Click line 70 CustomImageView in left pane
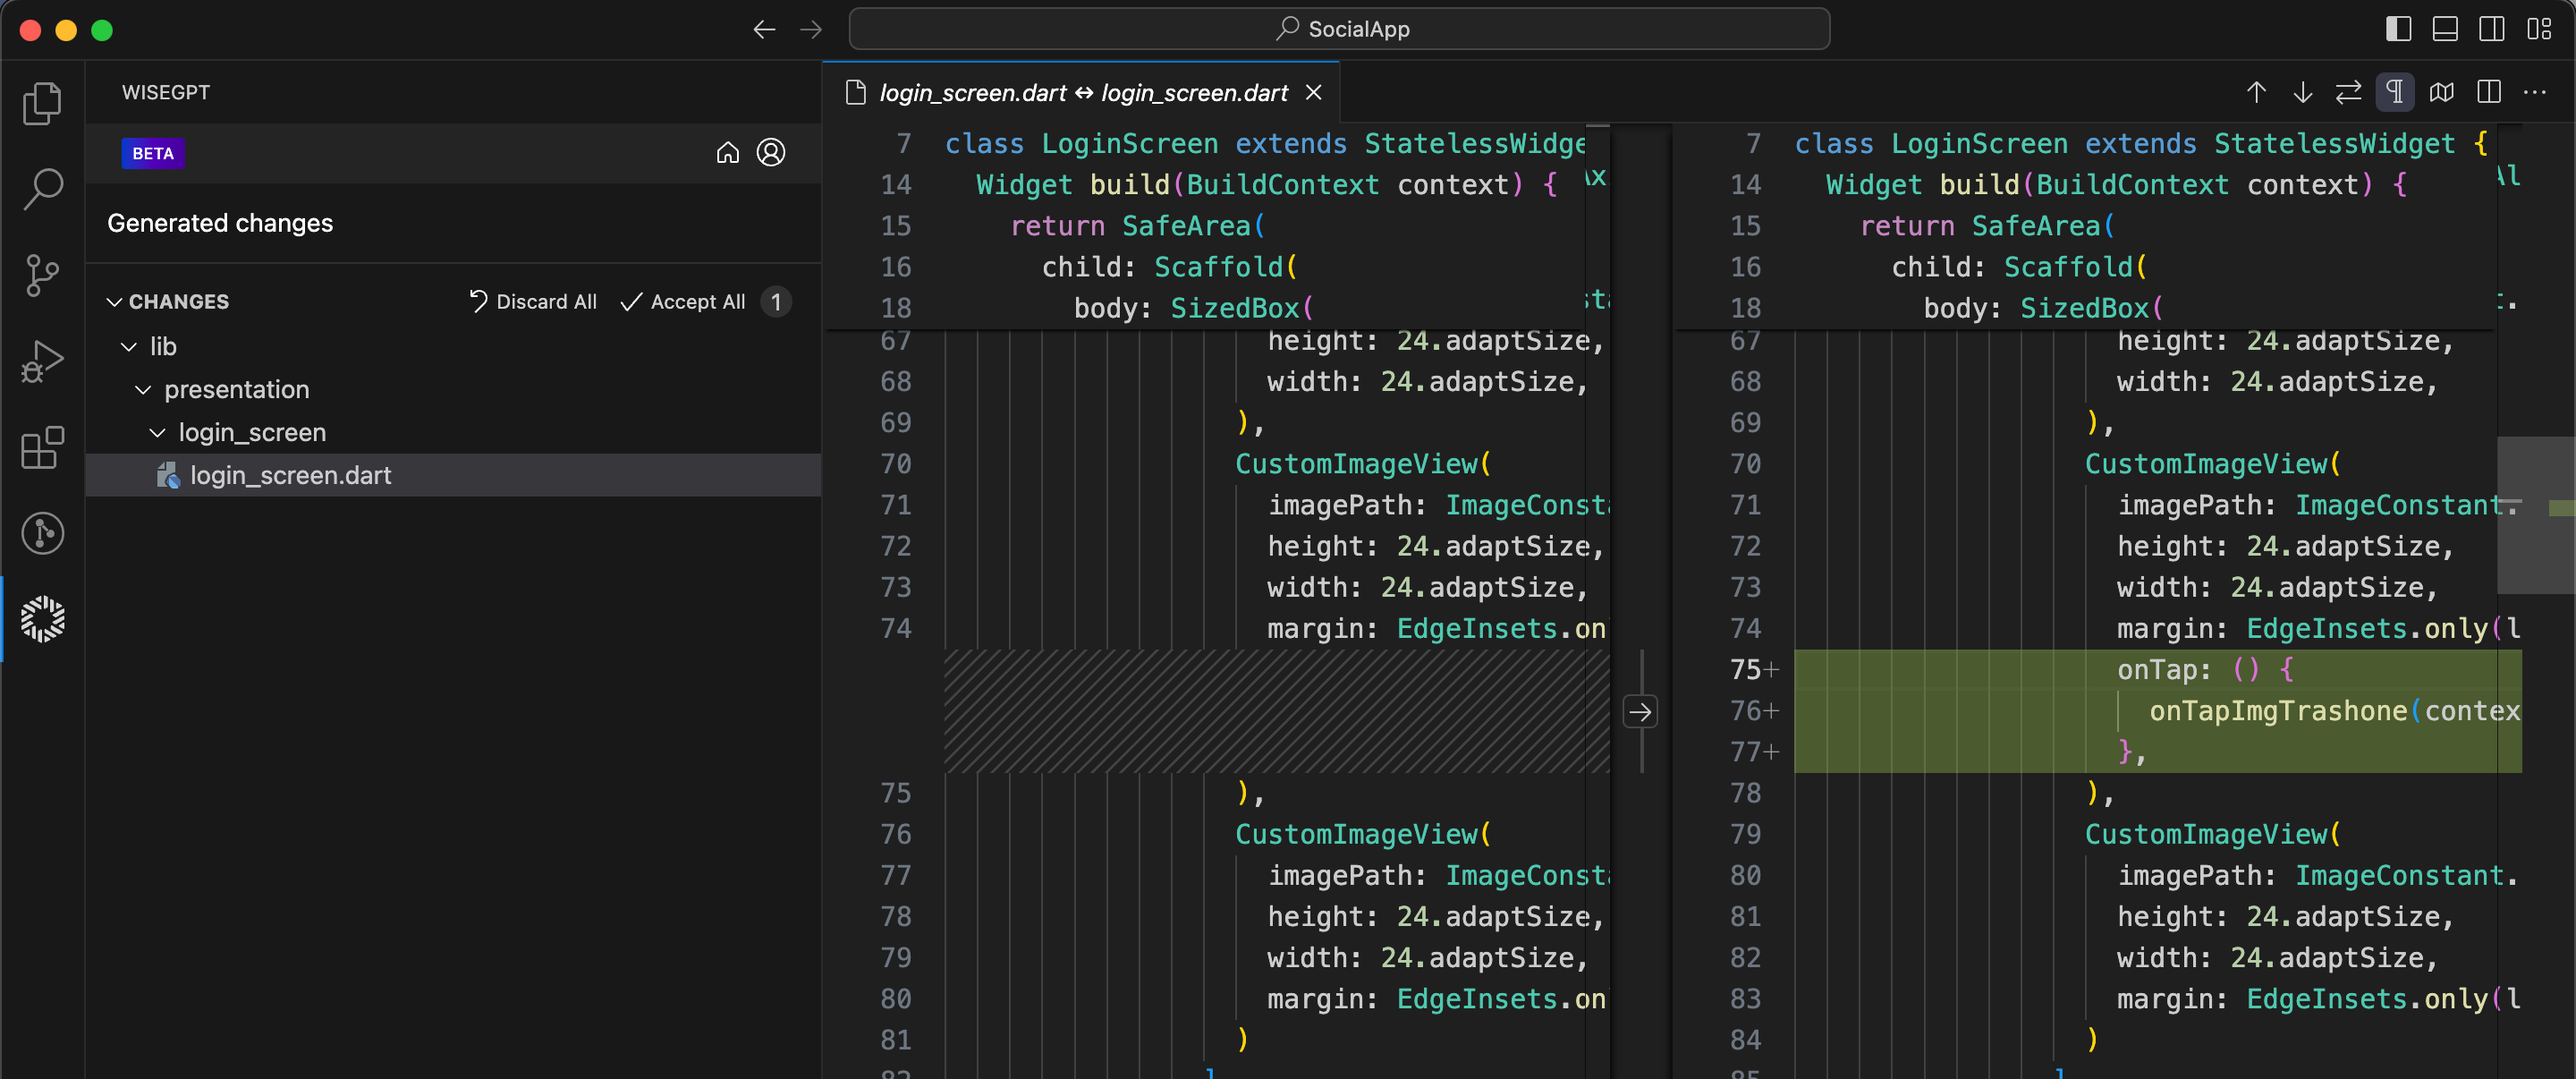The image size is (2576, 1079). (1363, 463)
